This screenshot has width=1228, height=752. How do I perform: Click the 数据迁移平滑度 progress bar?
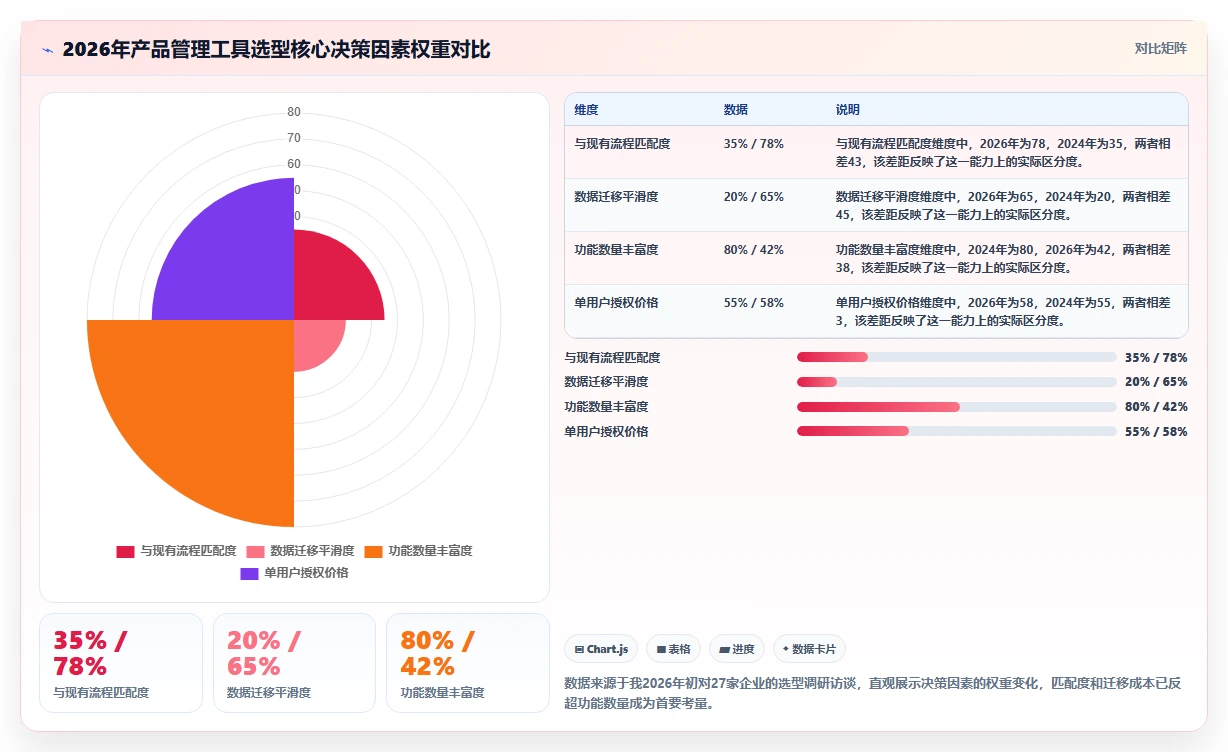point(957,382)
